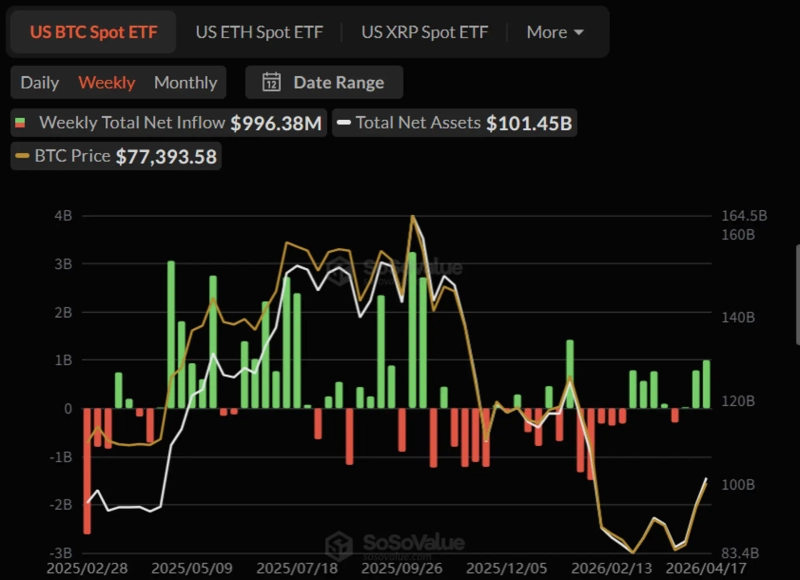Click the white line Total Net Assets icon
Screen dimensions: 800x580
click(344, 124)
